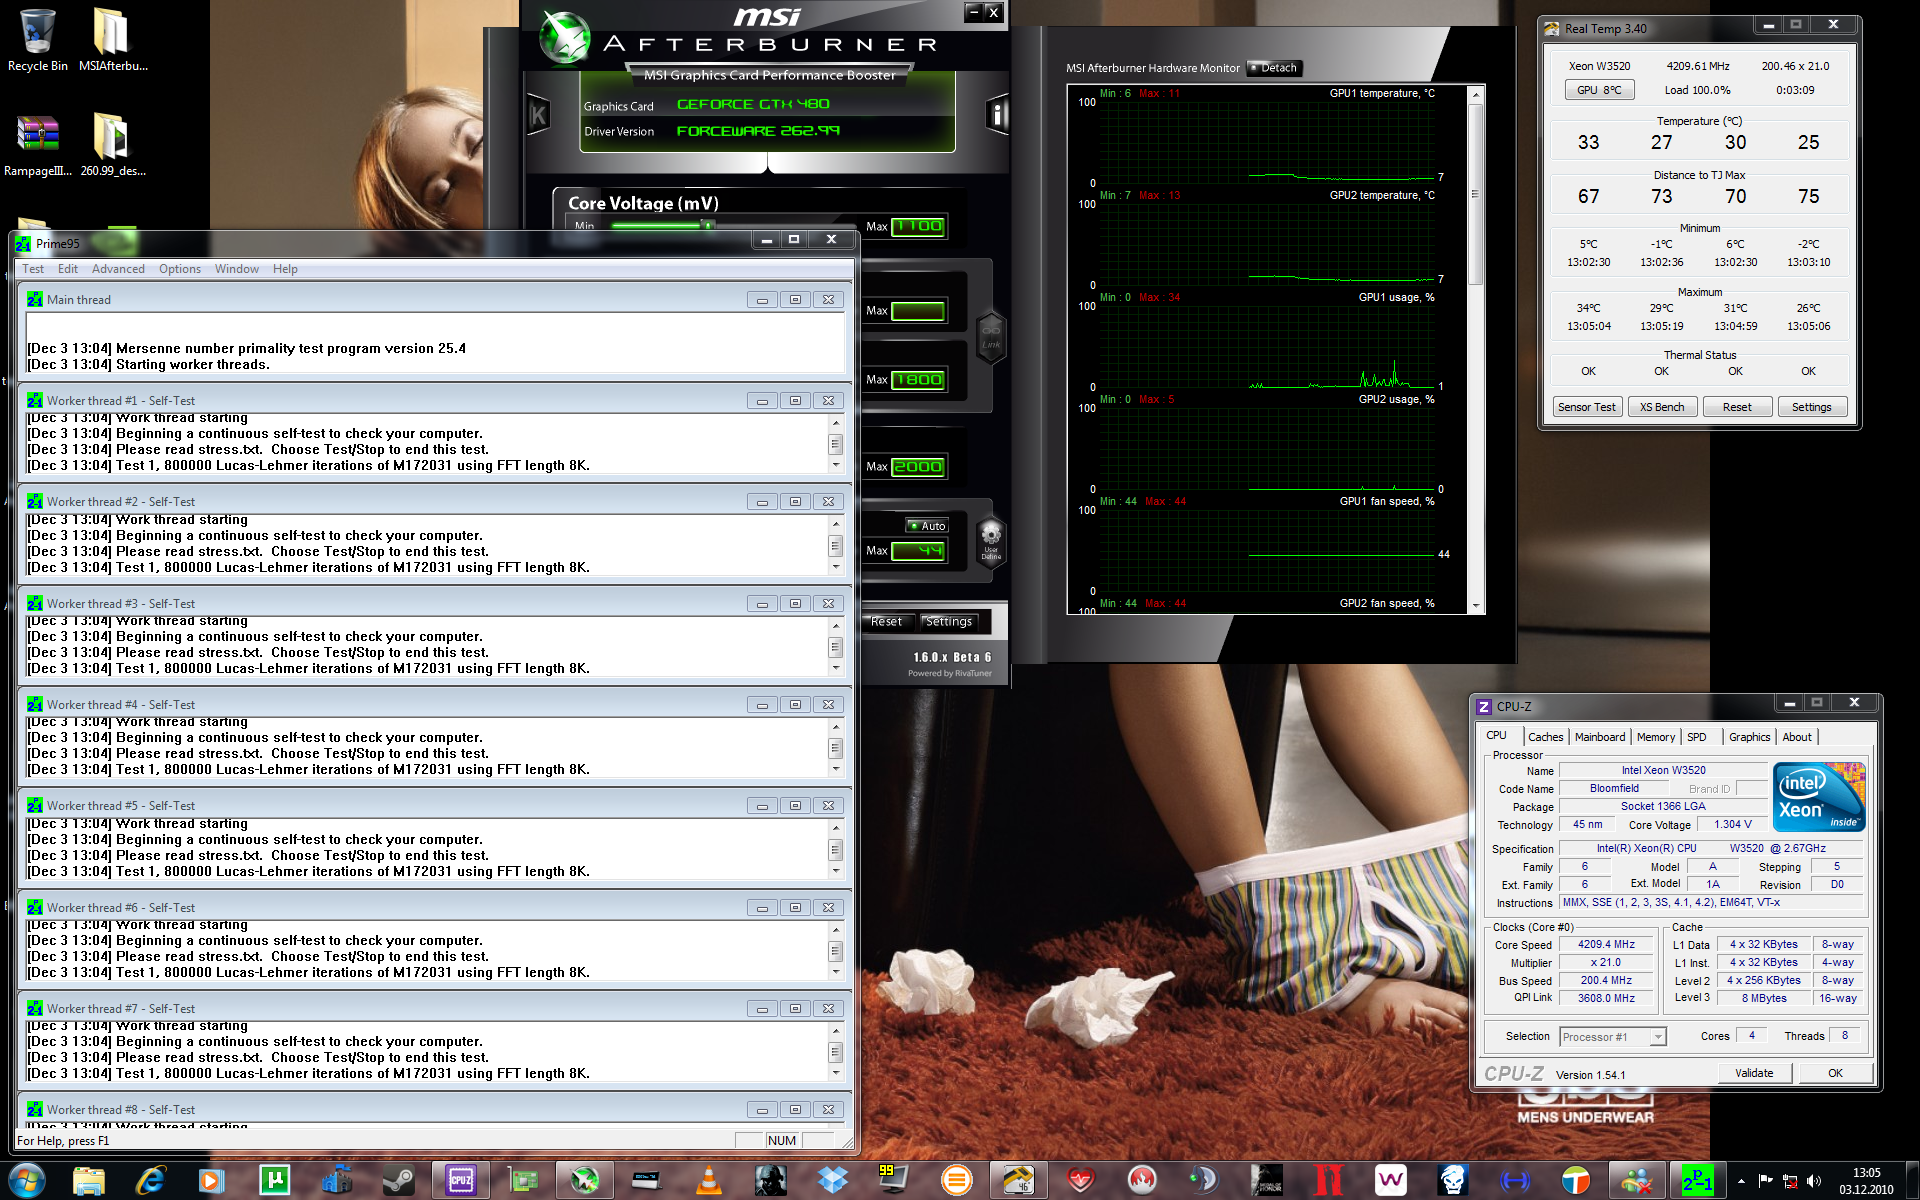Open VLC media player from taskbar
The image size is (1920, 1200).
[x=709, y=1181]
